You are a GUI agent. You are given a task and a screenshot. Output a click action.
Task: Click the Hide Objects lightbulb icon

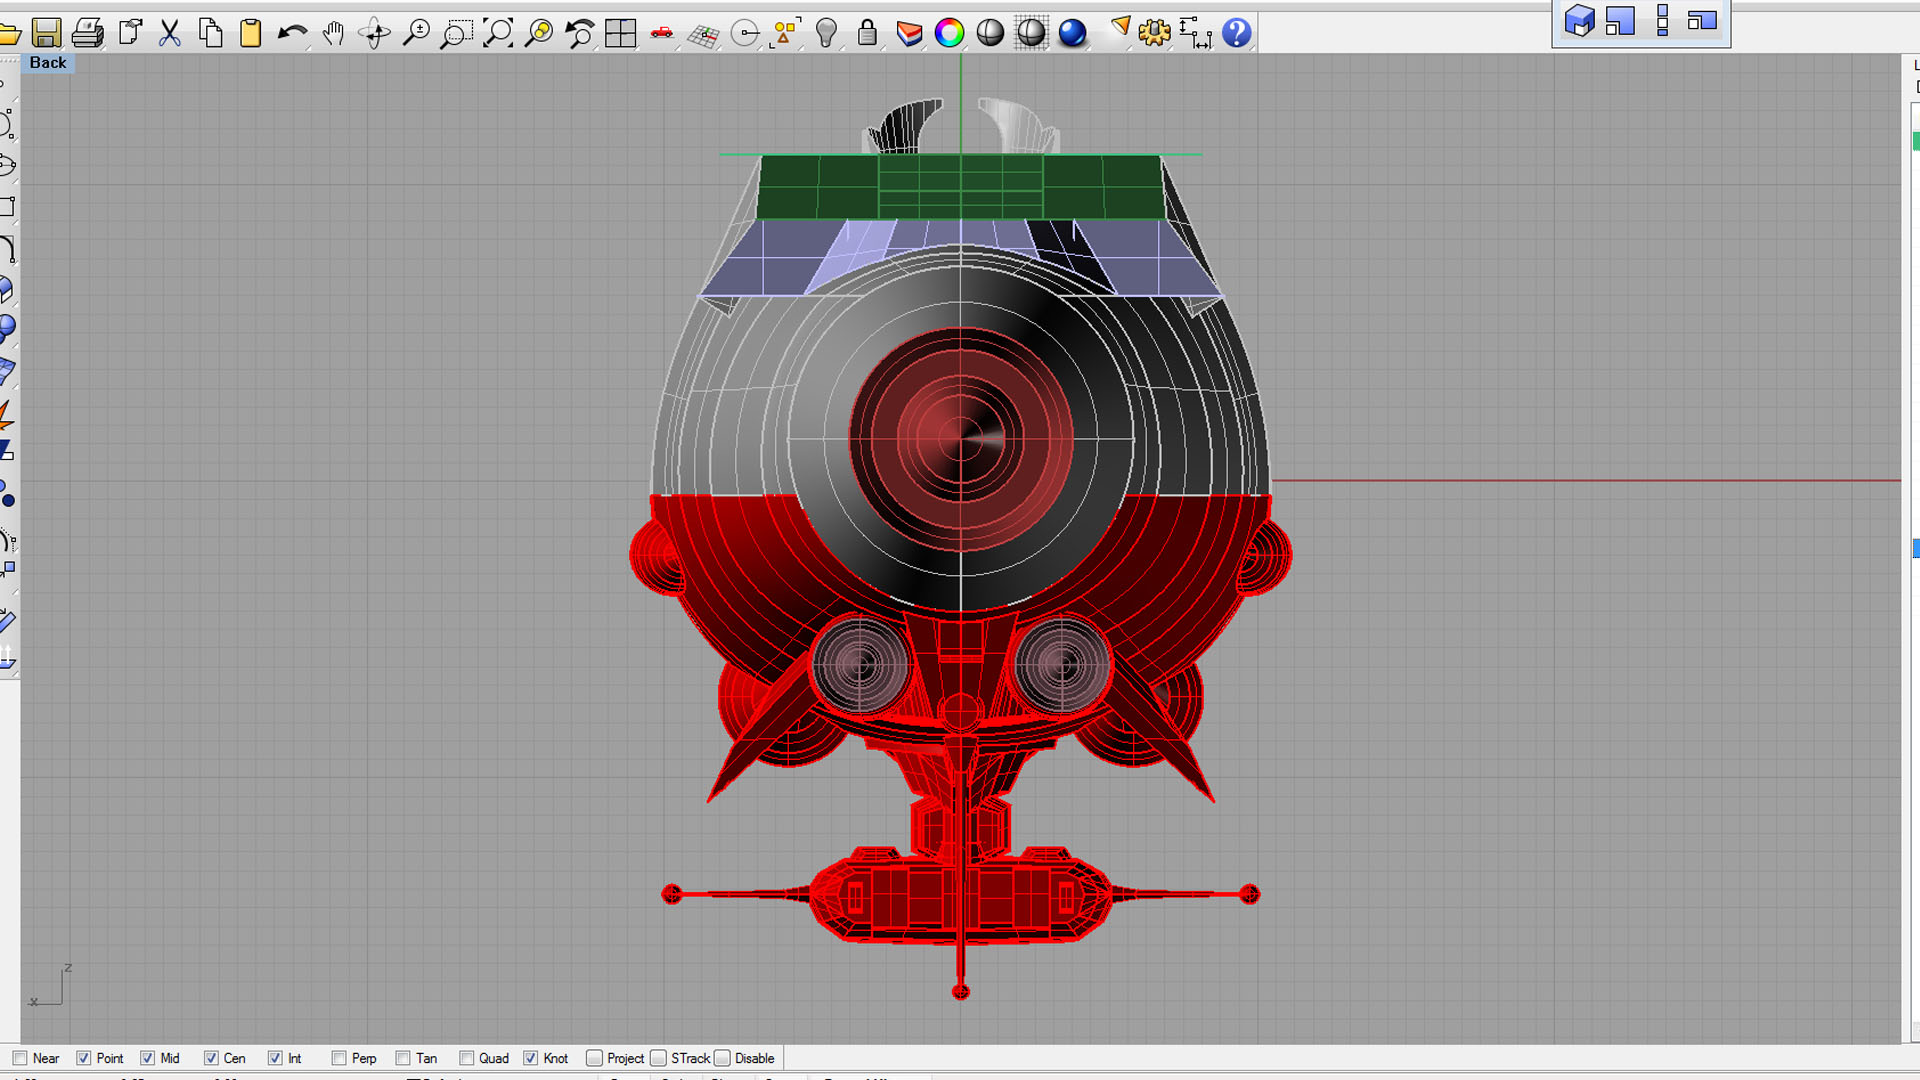[x=826, y=33]
